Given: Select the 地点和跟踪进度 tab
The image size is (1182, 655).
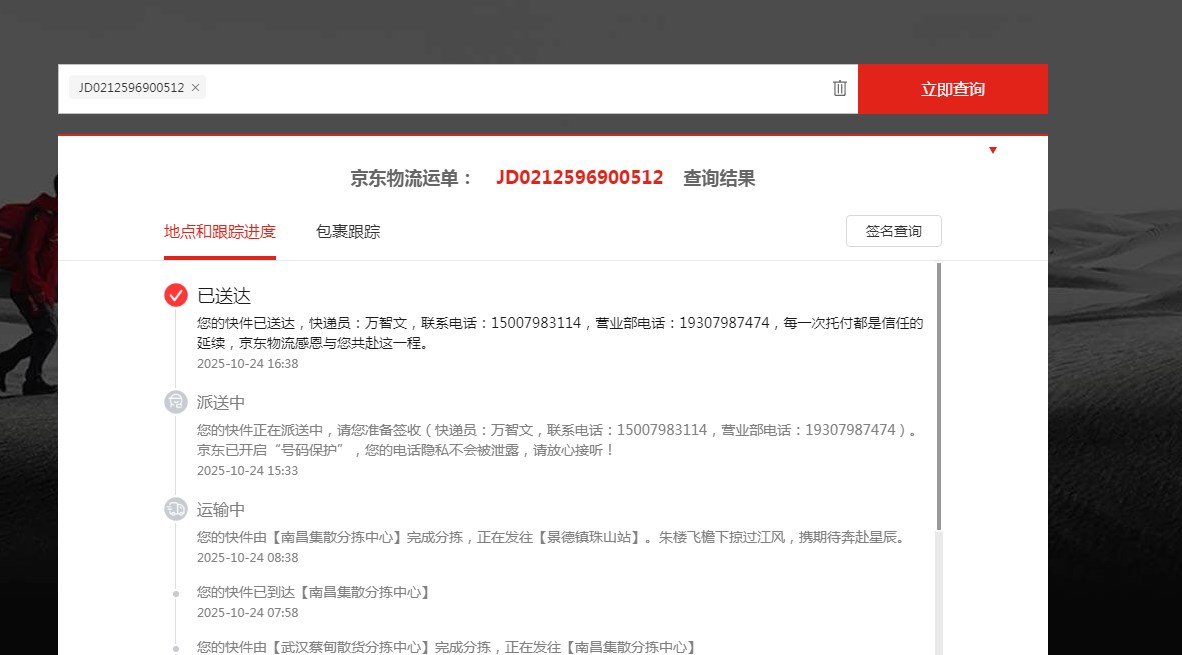Looking at the screenshot, I should tap(220, 232).
